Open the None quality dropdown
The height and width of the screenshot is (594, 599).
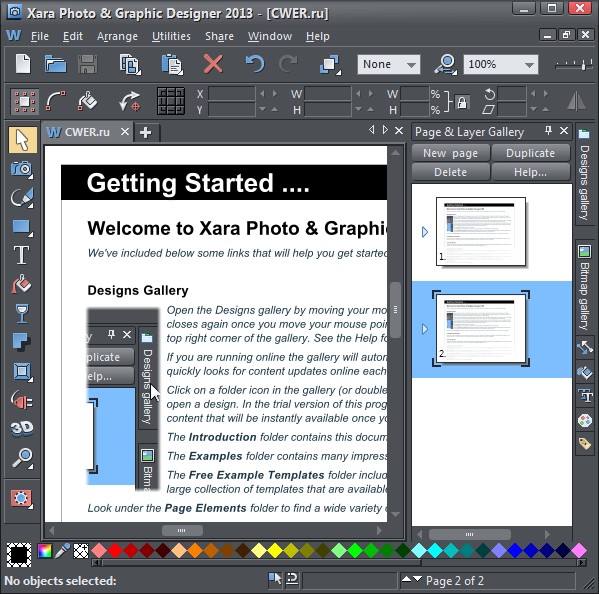click(389, 64)
